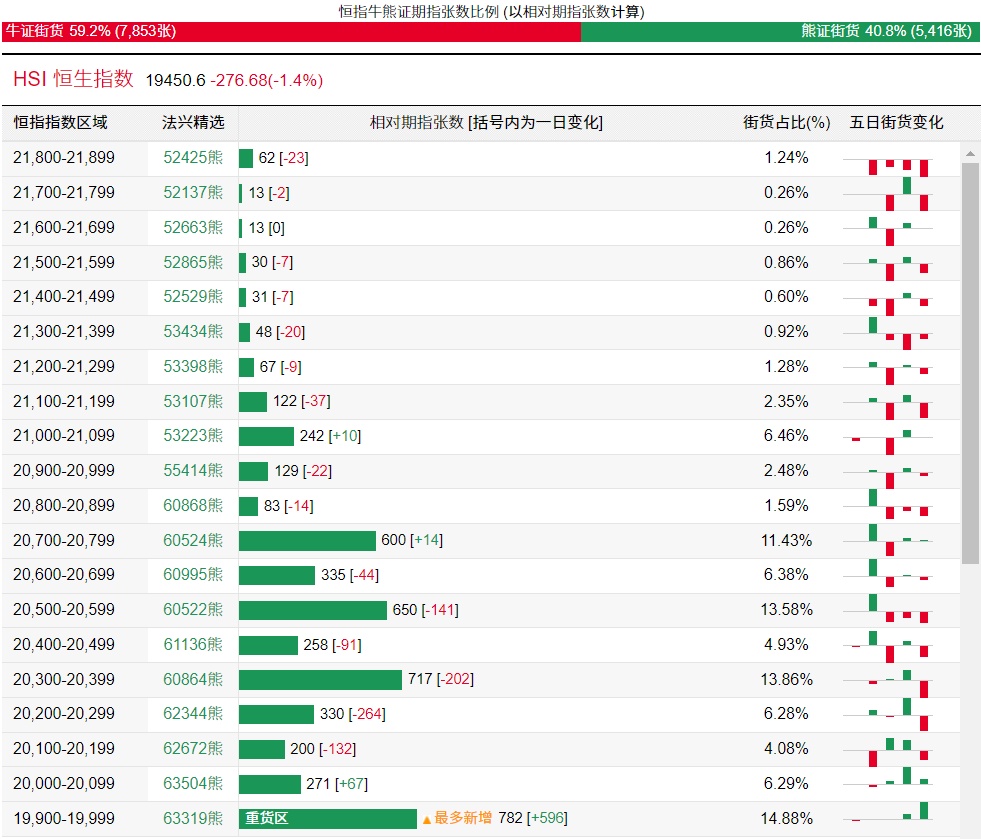Click the value 782 [+596]
Image resolution: width=981 pixels, height=839 pixels.
click(x=533, y=818)
